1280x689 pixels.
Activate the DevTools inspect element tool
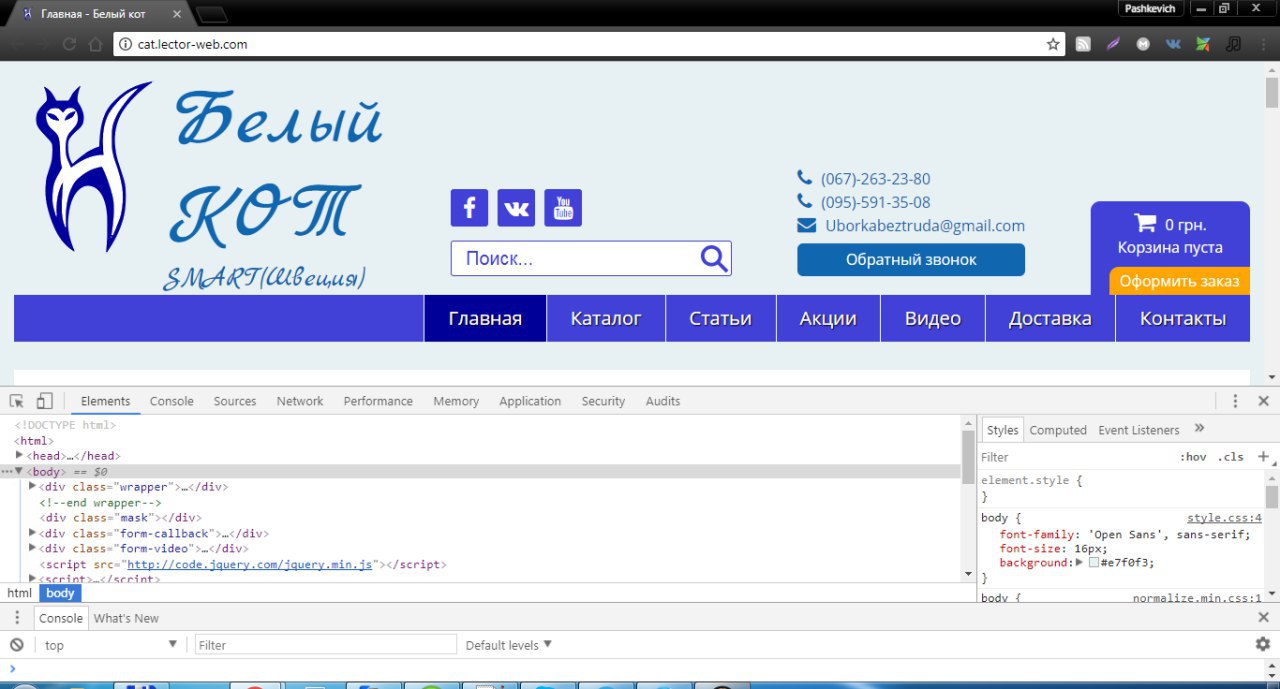pyautogui.click(x=16, y=401)
